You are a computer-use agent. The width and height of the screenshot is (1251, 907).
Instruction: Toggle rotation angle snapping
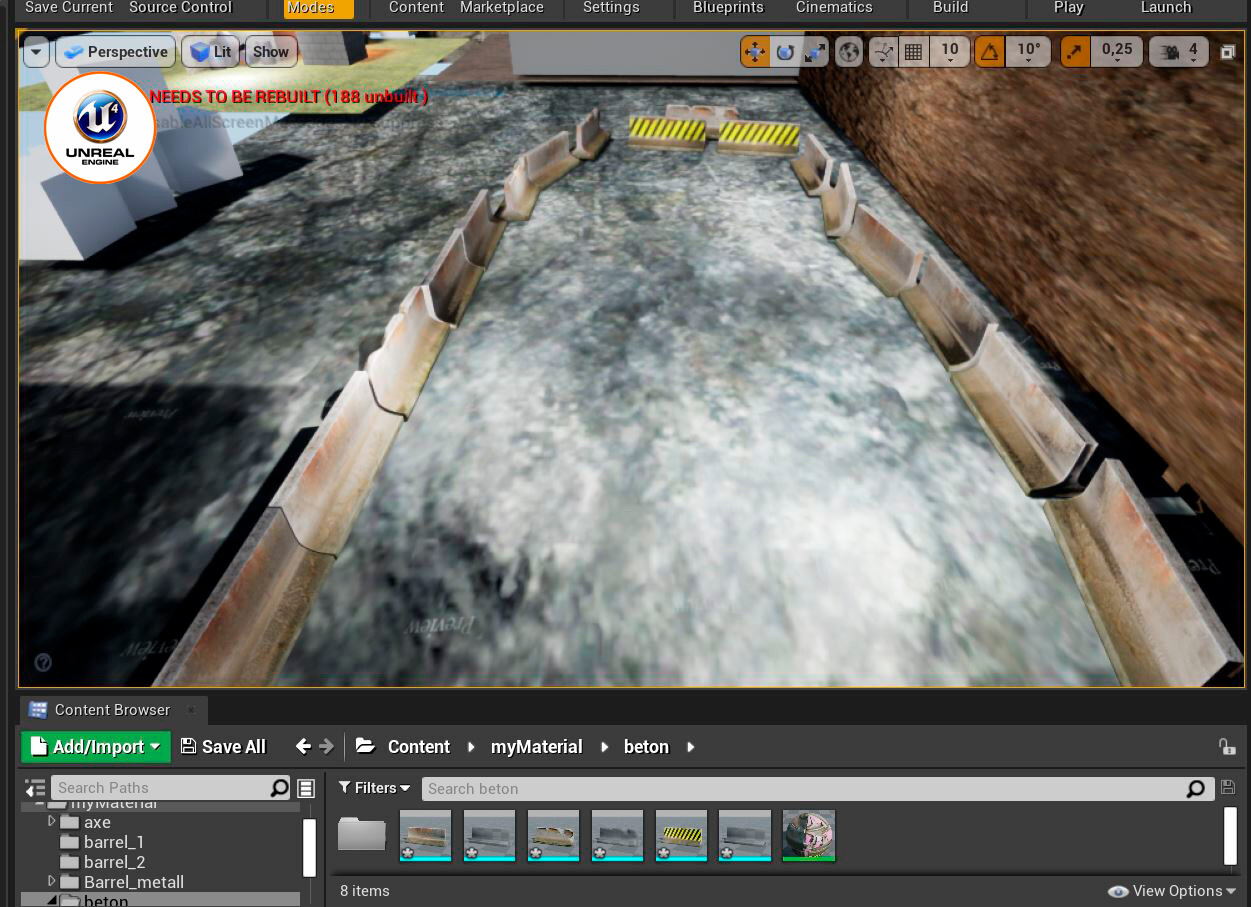tap(990, 52)
